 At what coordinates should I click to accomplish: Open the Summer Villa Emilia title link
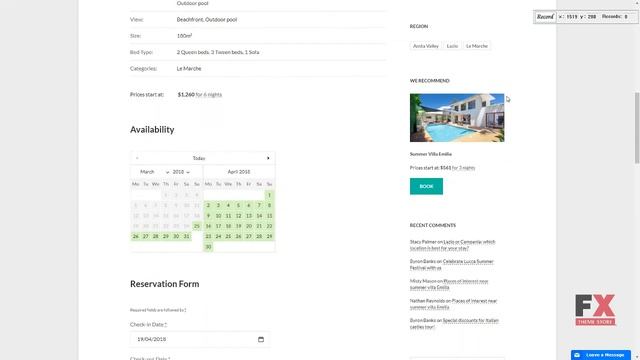431,154
